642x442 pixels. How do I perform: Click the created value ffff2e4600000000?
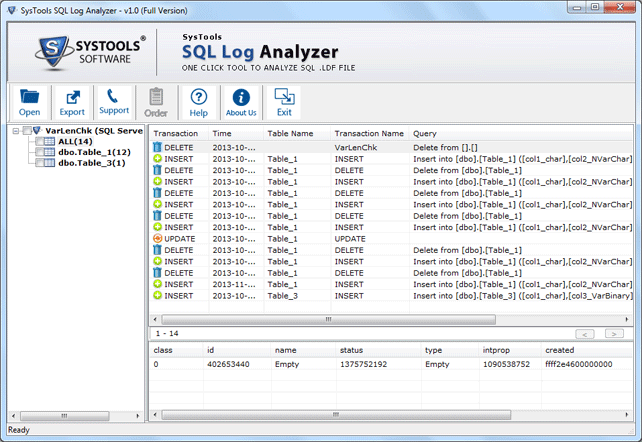(579, 364)
